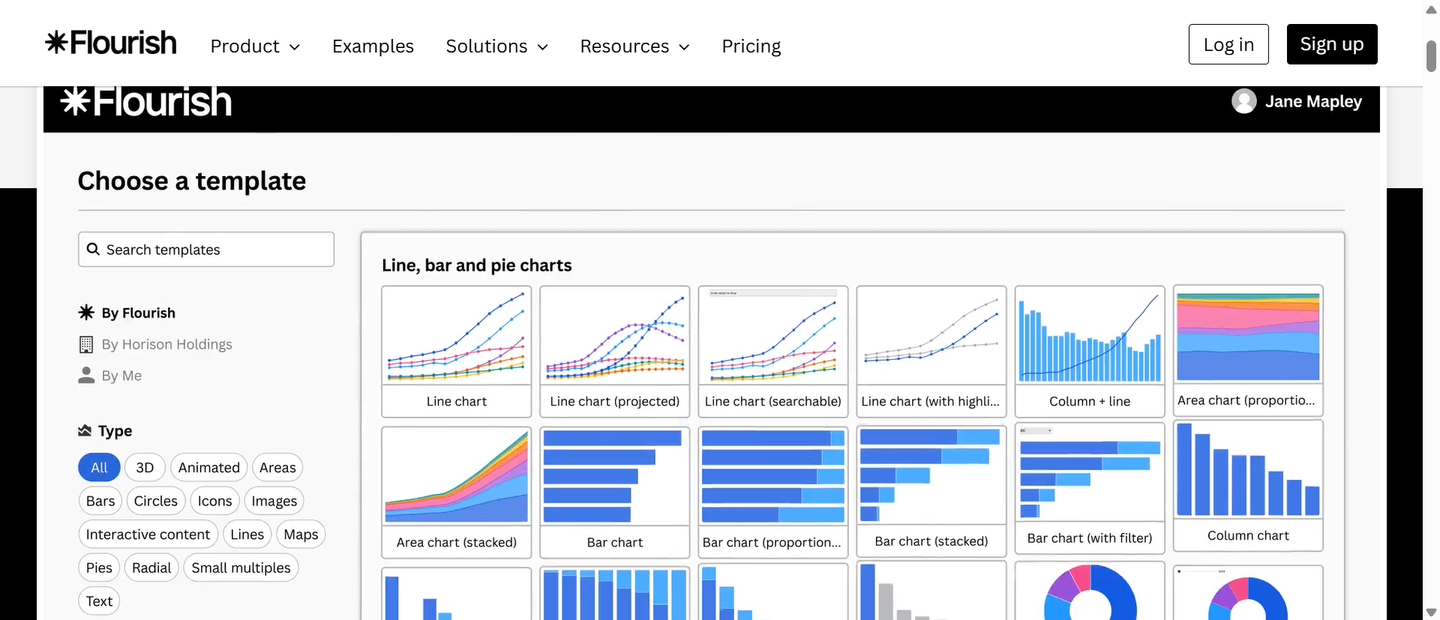Click the Log in button
Viewport: 1440px width, 620px height.
tap(1229, 44)
